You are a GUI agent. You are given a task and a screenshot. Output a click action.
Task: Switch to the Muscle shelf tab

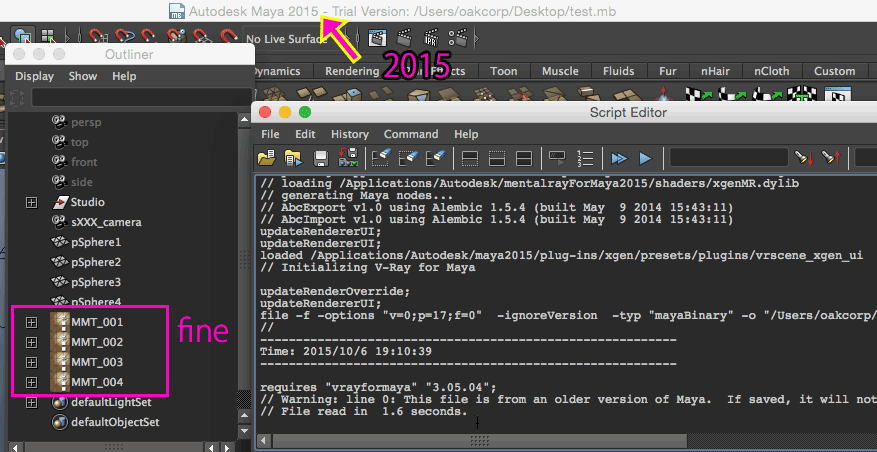[560, 71]
